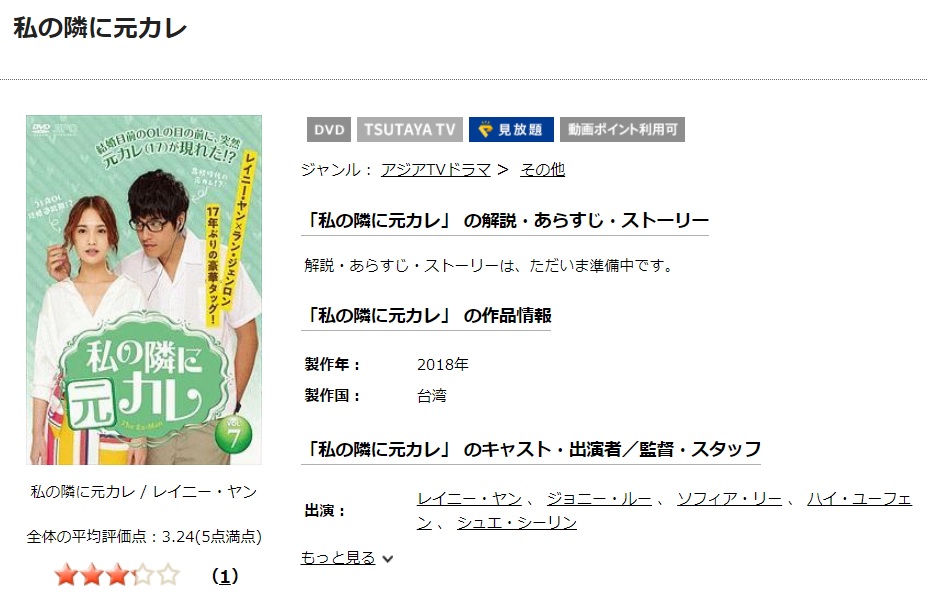Open cast member レイニー・ヤン
This screenshot has width=928, height=602.
pos(469,499)
